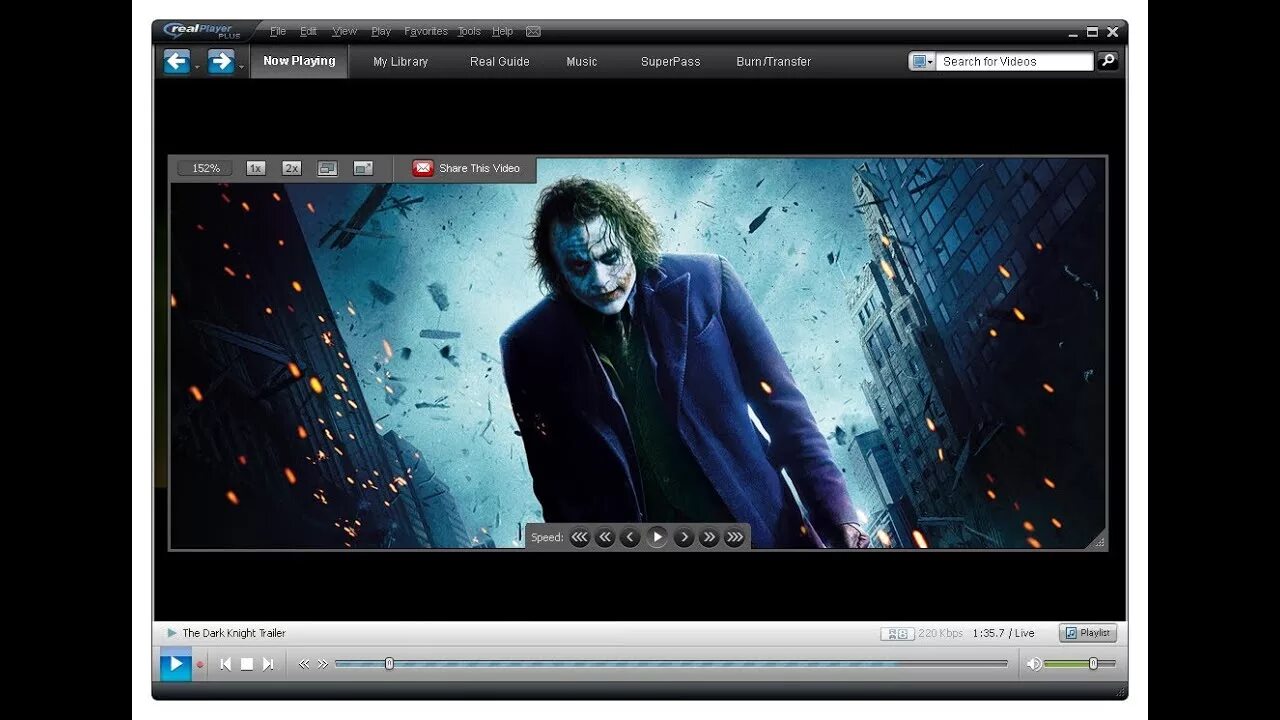Switch to theater mode icon

(328, 168)
